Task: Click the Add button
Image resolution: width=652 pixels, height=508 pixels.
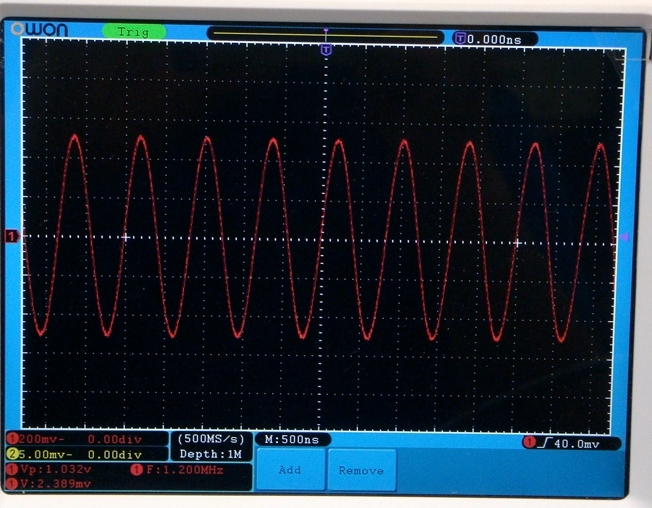Action: [290, 470]
